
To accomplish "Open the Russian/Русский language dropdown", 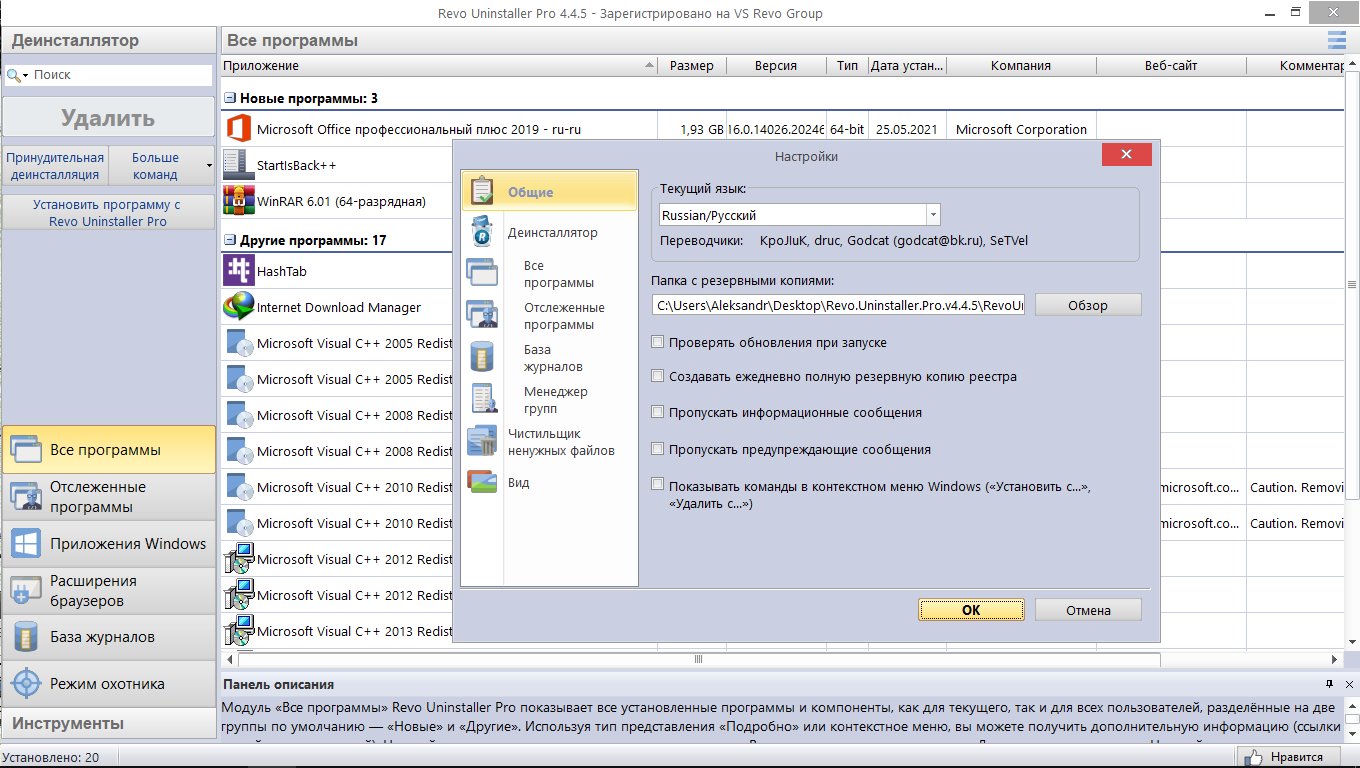I will (x=932, y=215).
